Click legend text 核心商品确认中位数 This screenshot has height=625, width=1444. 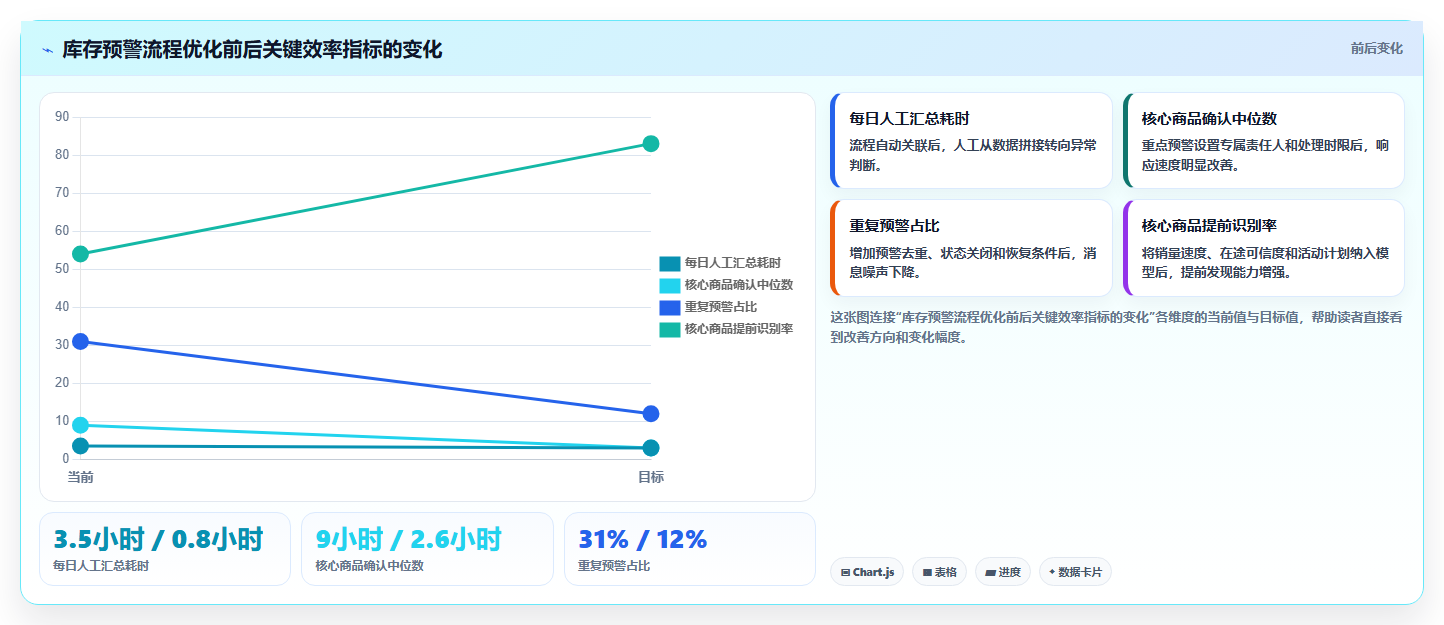[x=739, y=286]
